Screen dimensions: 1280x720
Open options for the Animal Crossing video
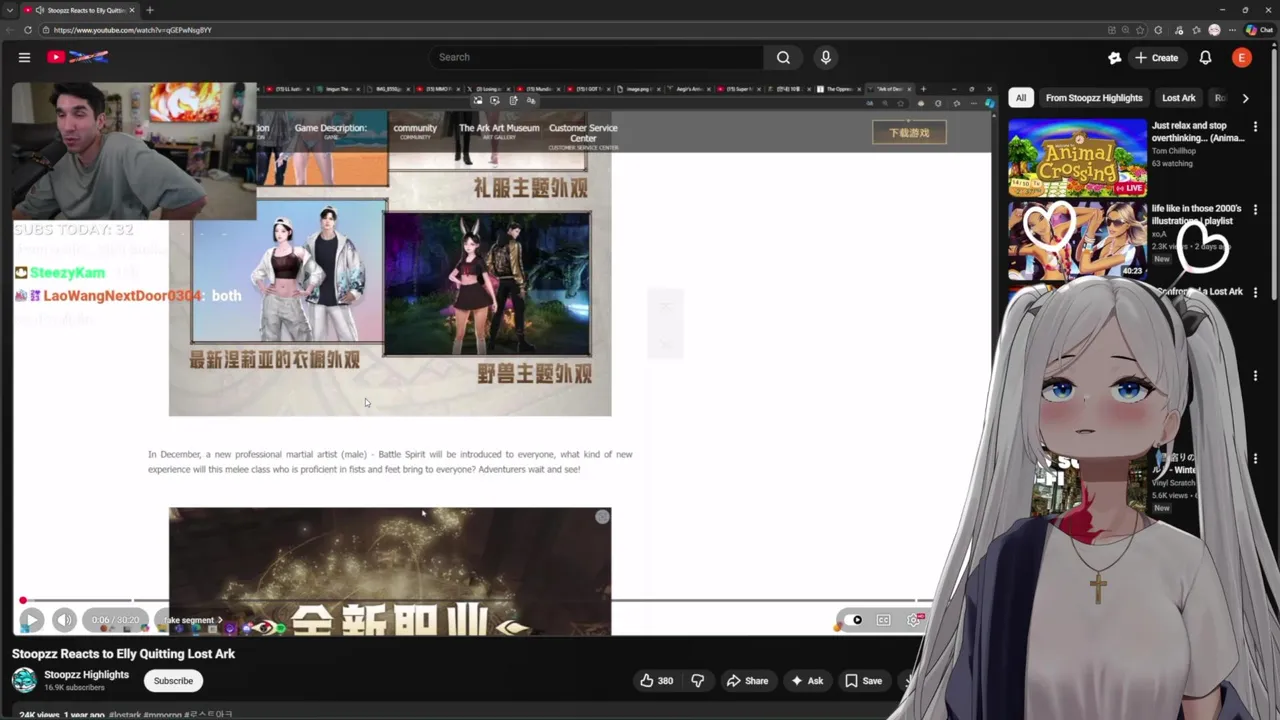click(x=1255, y=127)
